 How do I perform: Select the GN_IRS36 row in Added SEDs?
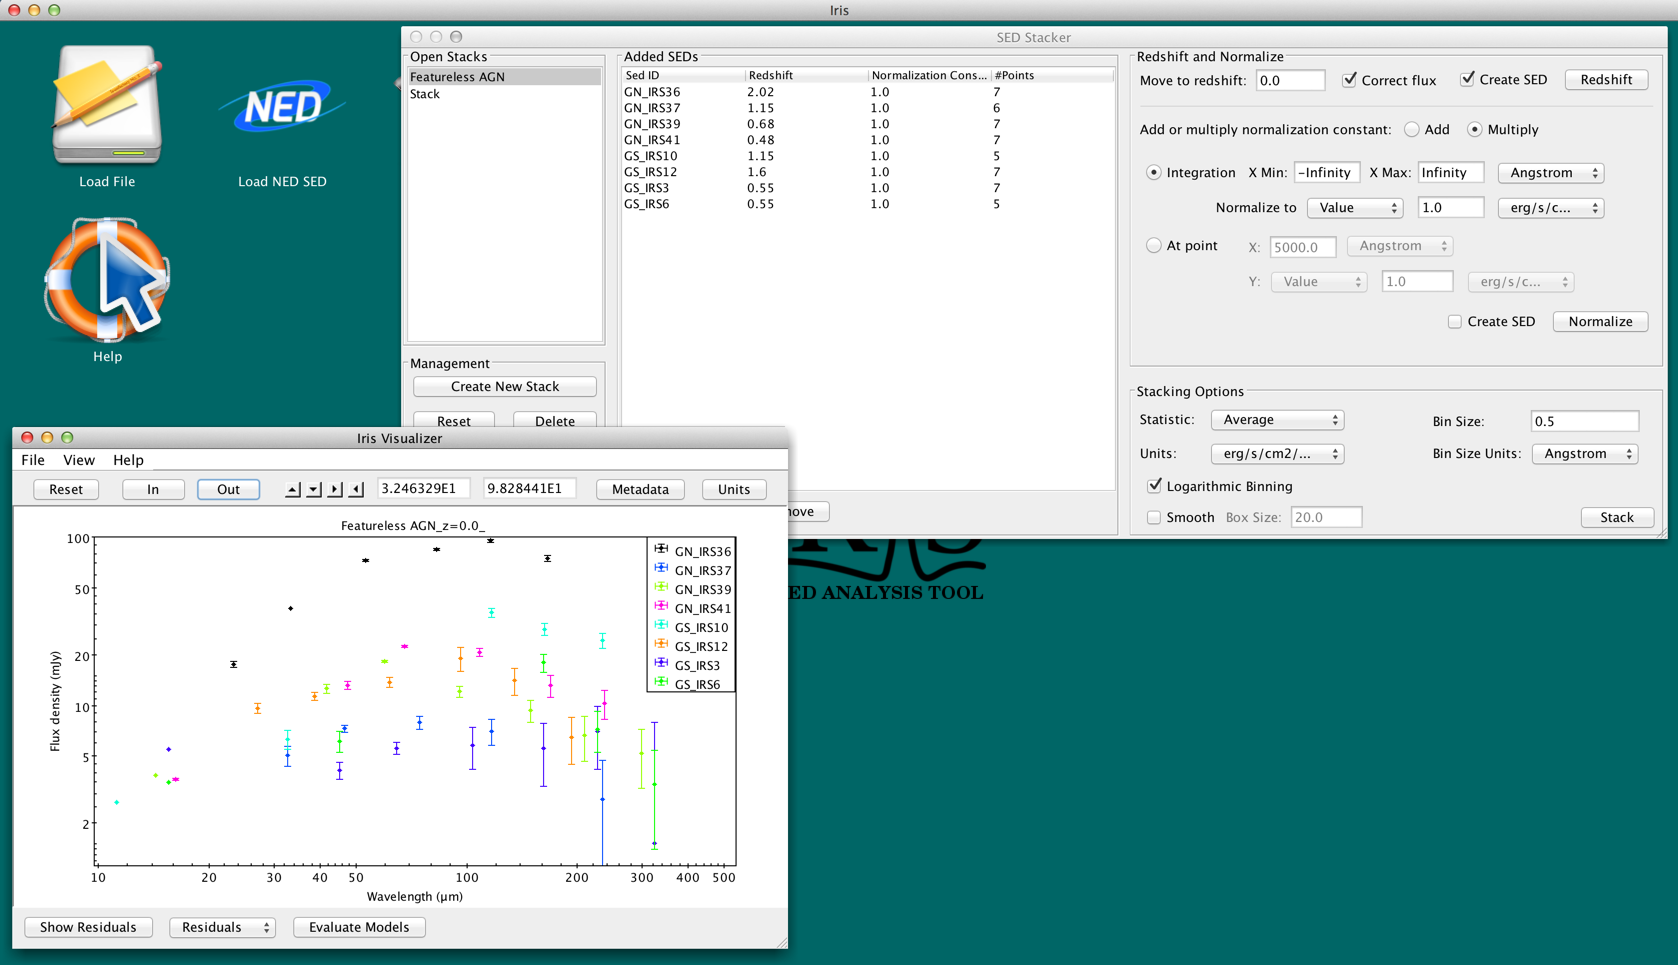pos(867,92)
